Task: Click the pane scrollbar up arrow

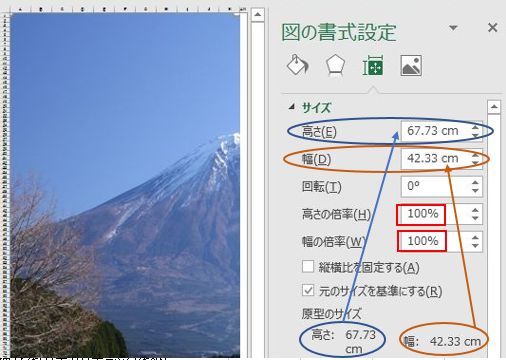Action: coord(494,107)
